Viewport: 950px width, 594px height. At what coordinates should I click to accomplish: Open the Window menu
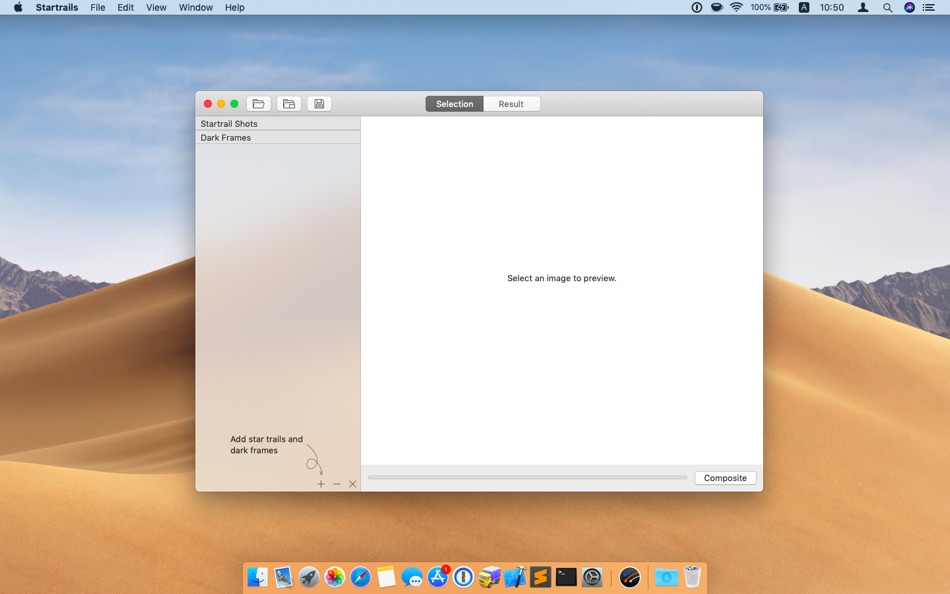pyautogui.click(x=195, y=7)
